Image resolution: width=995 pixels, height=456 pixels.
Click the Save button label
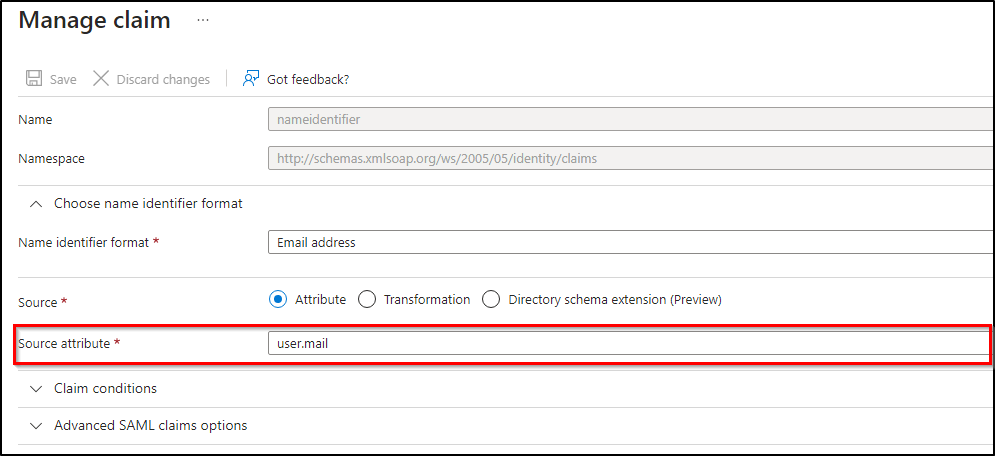point(63,80)
